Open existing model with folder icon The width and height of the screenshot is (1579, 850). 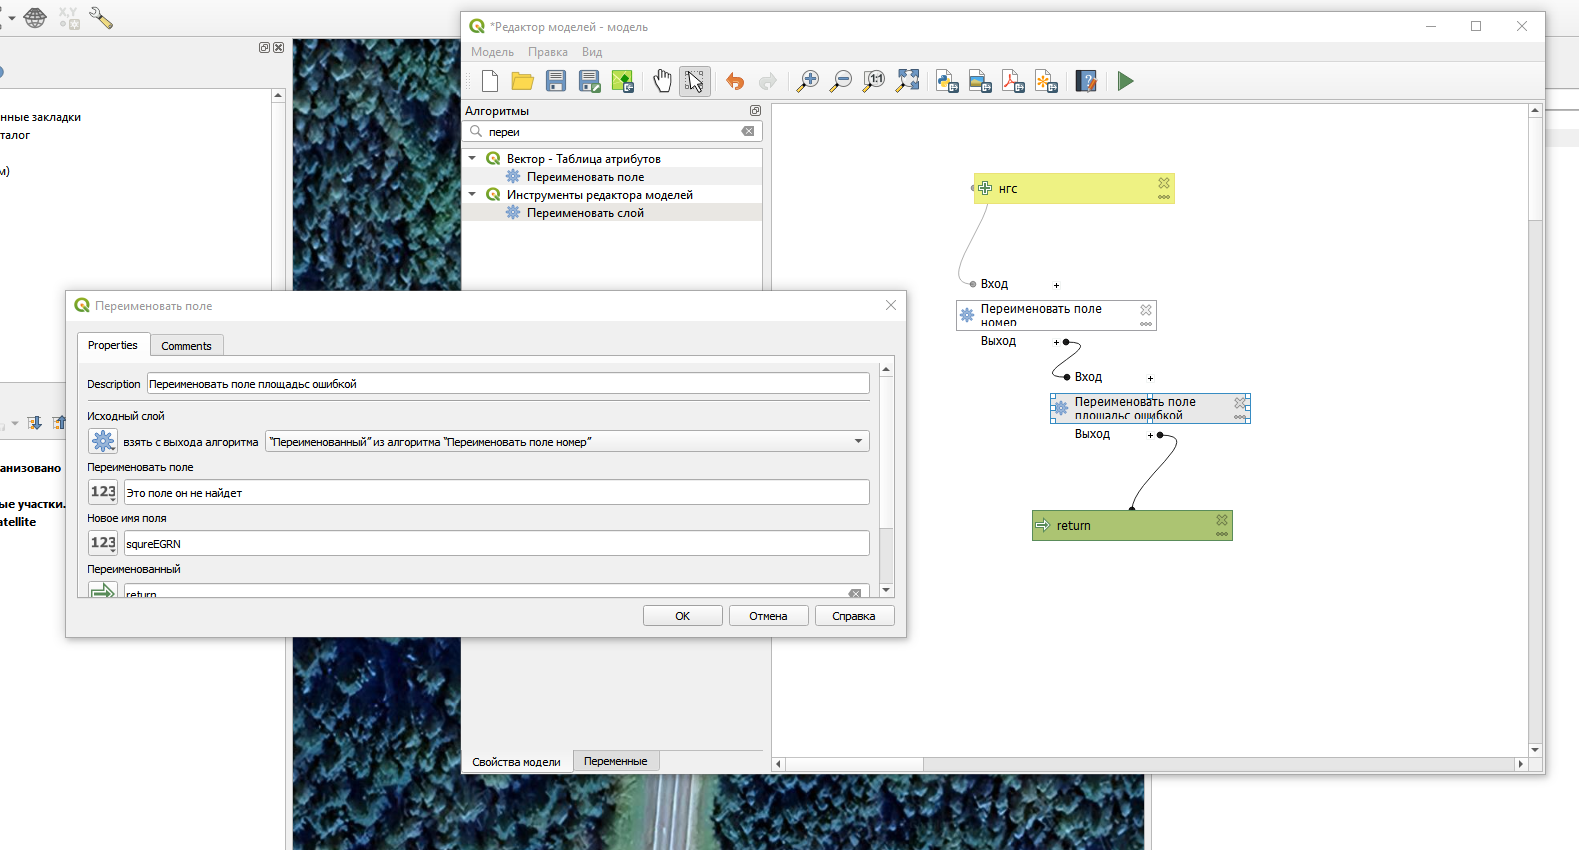click(522, 82)
